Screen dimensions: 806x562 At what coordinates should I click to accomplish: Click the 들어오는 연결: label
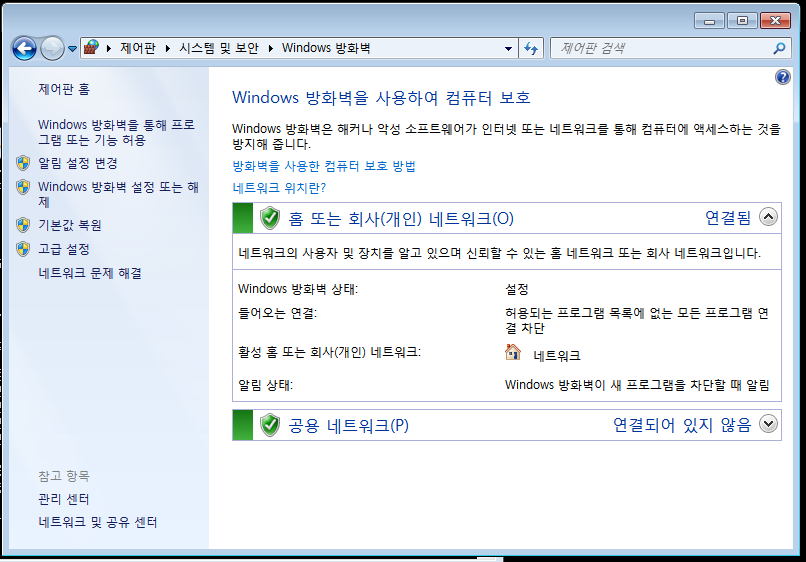coord(278,313)
